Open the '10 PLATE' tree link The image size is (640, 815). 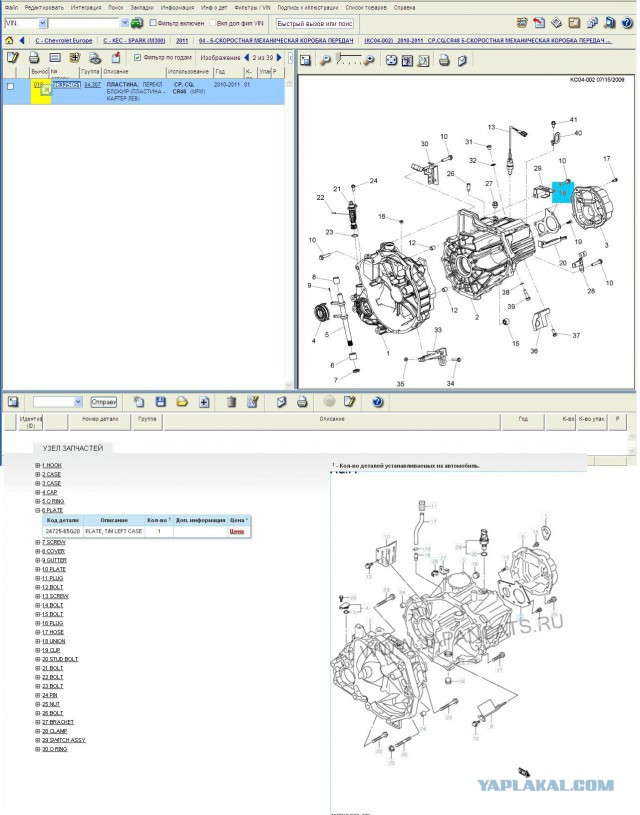54,569
